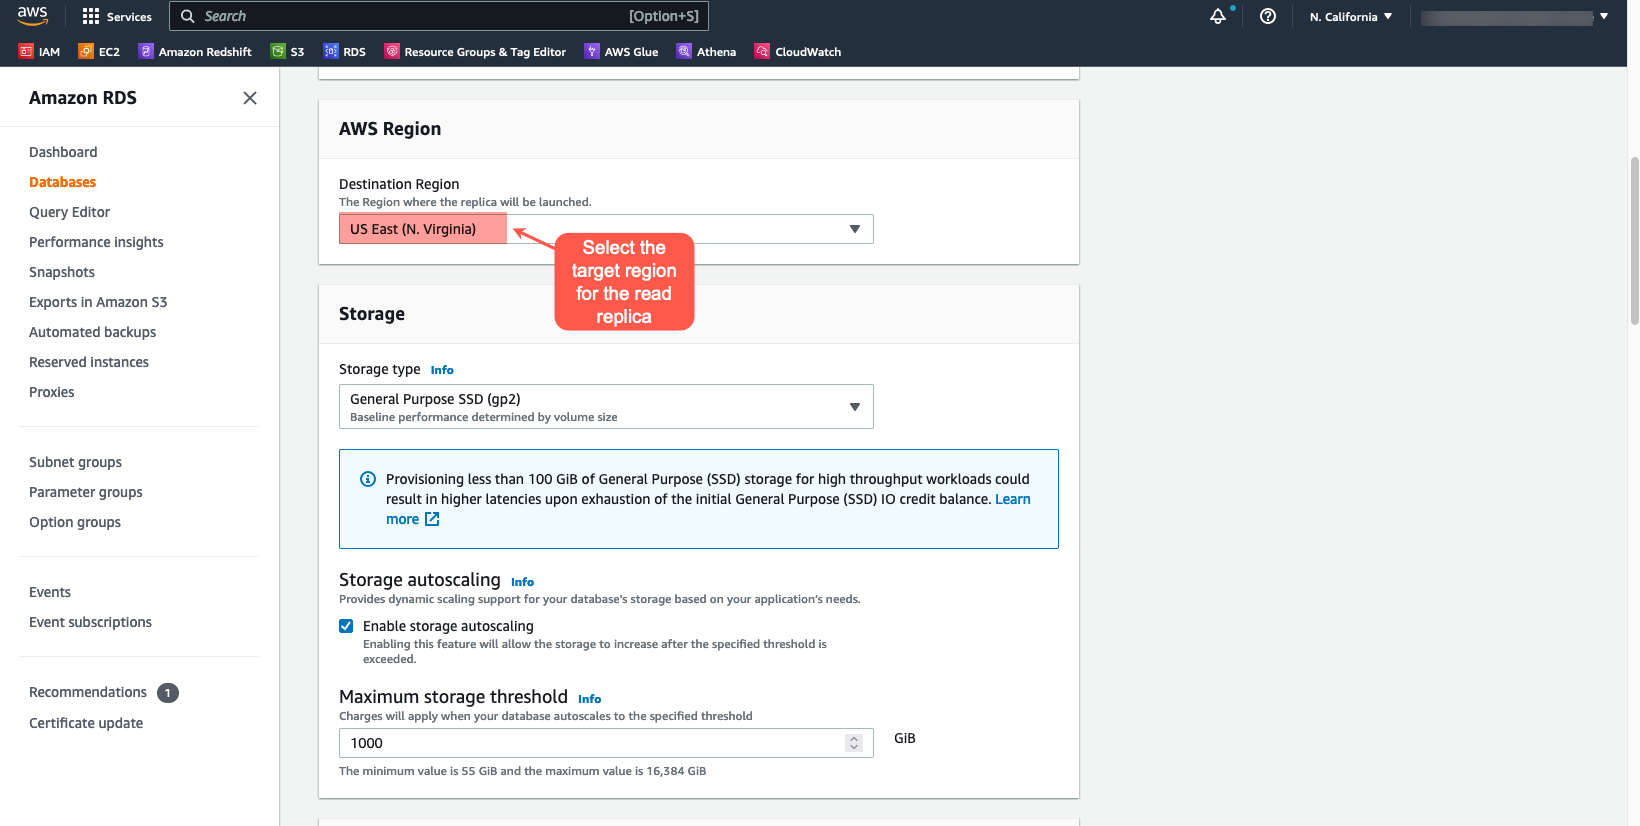
Task: Click the Maximum storage threshold stepper arrows
Action: click(853, 743)
